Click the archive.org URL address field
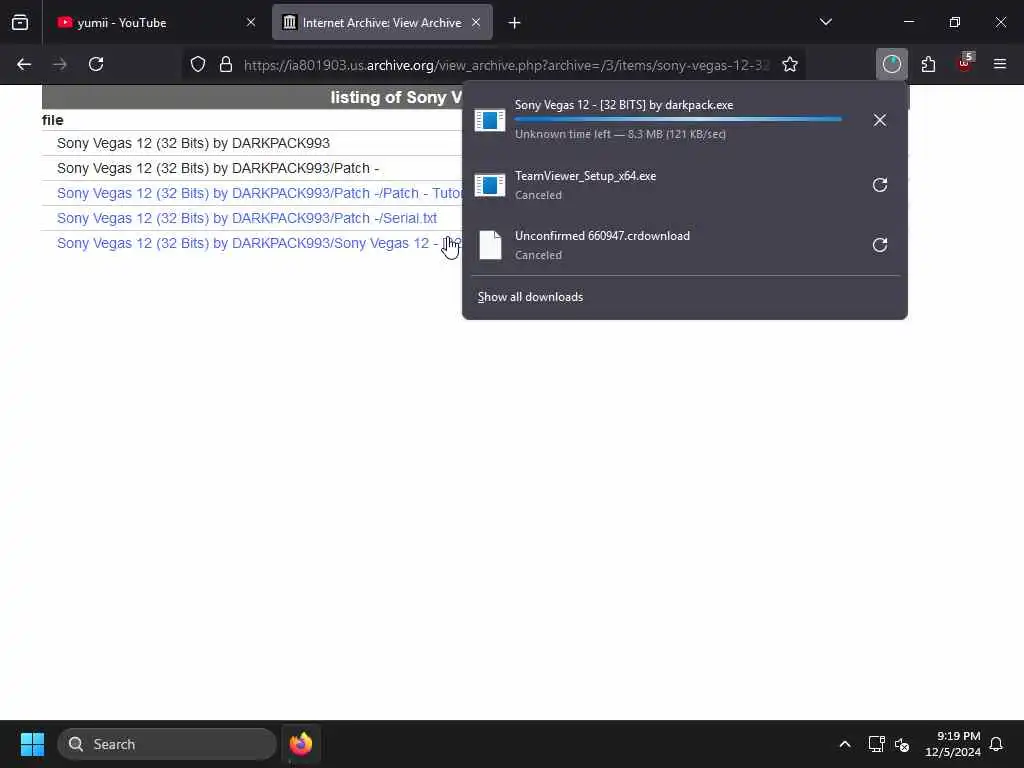This screenshot has height=768, width=1024. point(506,65)
